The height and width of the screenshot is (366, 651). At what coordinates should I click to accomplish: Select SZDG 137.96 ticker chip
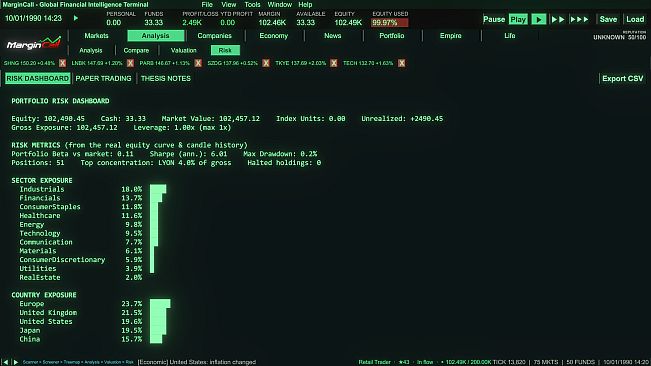[x=232, y=63]
